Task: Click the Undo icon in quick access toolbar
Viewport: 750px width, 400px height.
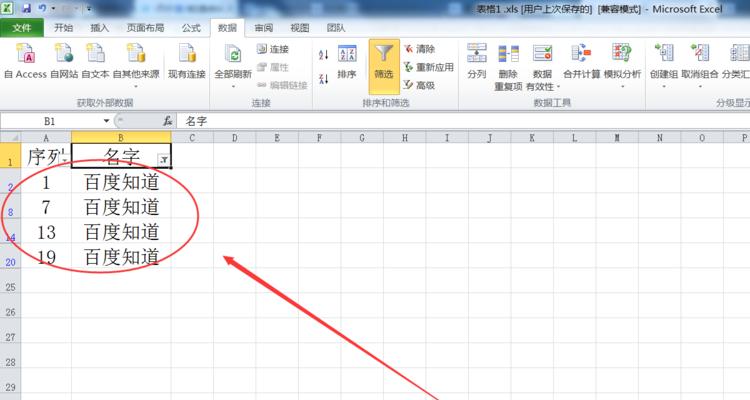Action: tap(43, 8)
